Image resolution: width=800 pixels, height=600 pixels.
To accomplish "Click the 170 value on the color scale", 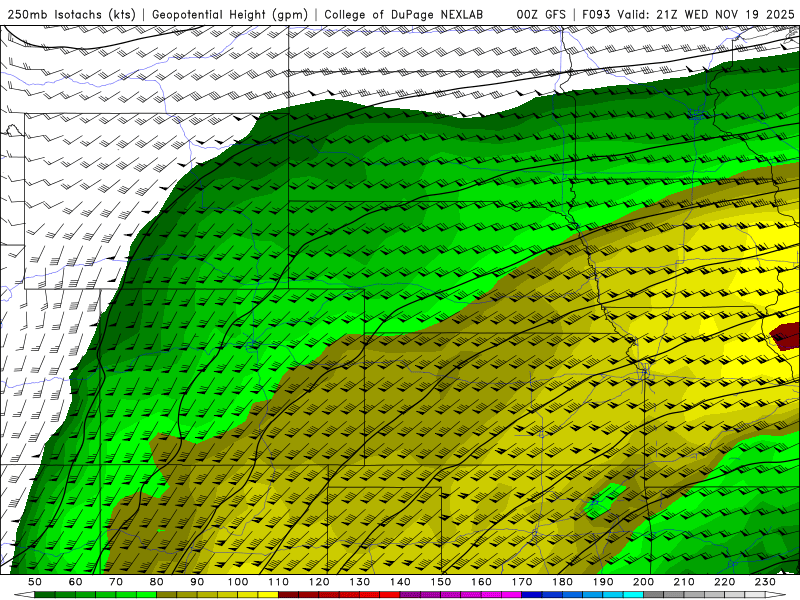I will click(x=522, y=582).
